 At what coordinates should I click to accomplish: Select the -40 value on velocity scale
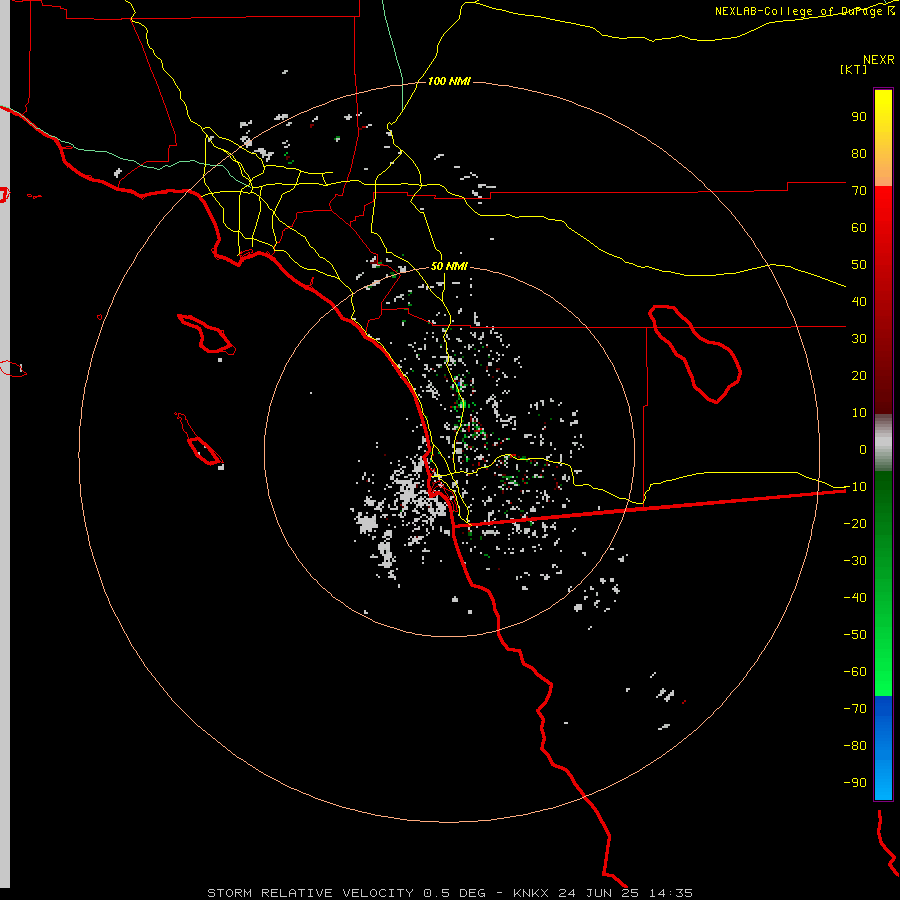(x=855, y=598)
